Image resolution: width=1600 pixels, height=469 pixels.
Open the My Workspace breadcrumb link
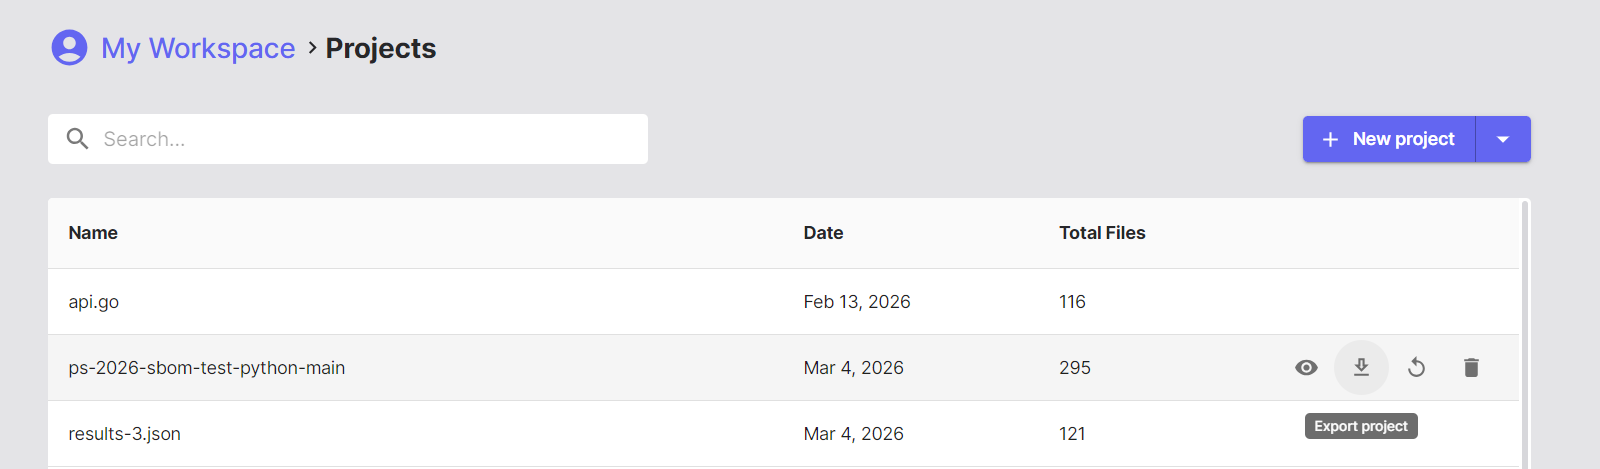(x=198, y=48)
